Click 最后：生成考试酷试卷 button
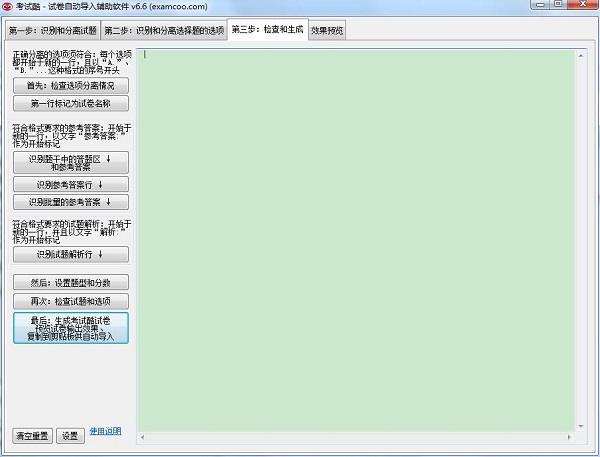Image resolution: width=600 pixels, height=457 pixels. click(71, 328)
